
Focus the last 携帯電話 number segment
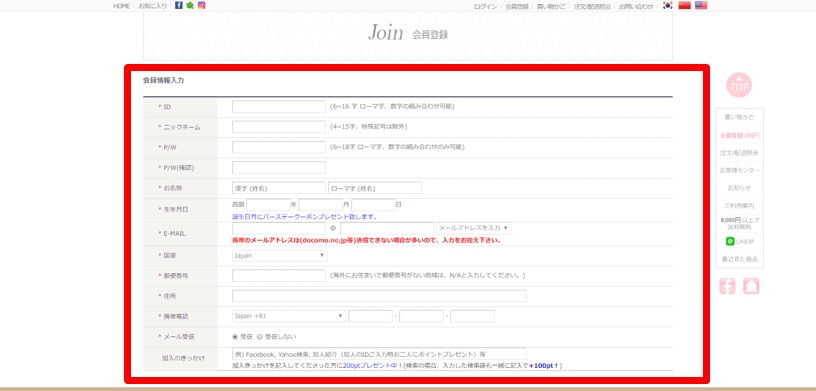473,316
